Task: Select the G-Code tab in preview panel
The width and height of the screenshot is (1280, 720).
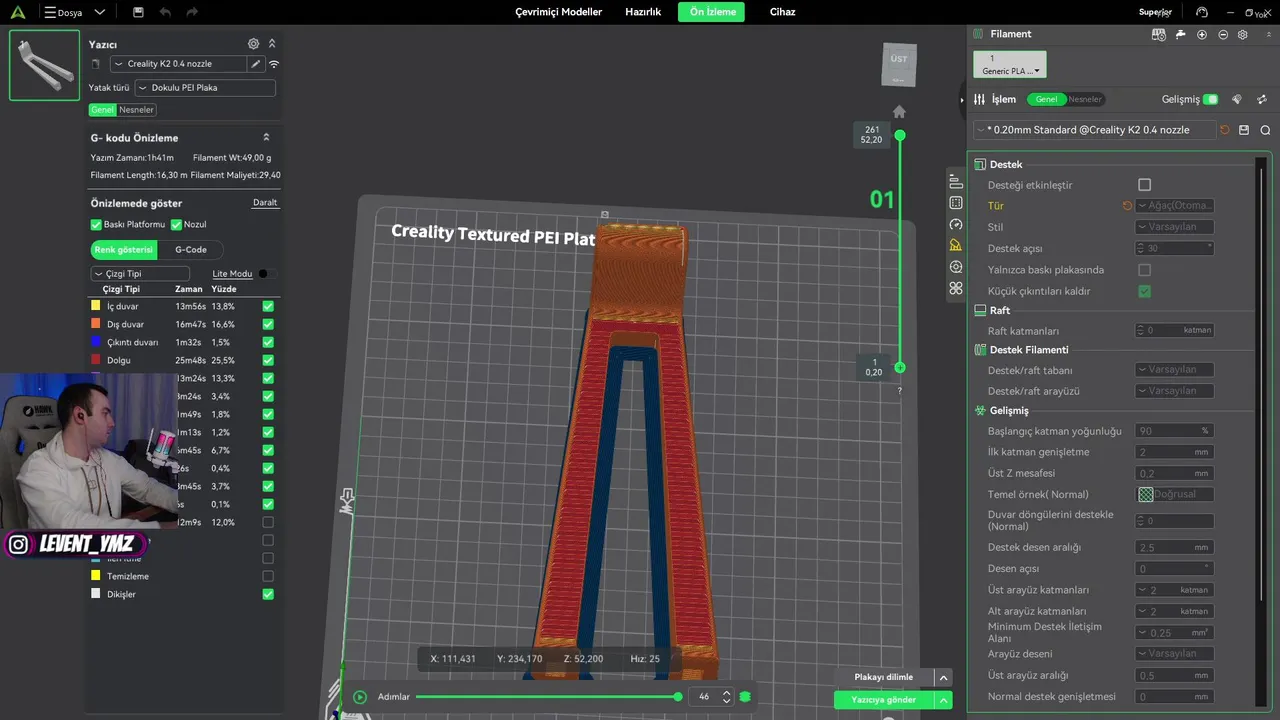Action: [x=190, y=250]
